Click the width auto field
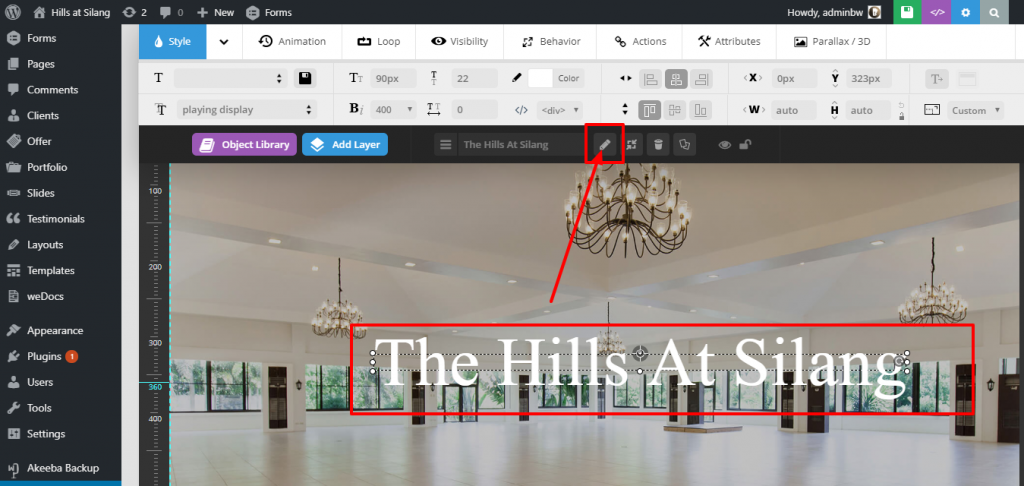 [x=793, y=110]
